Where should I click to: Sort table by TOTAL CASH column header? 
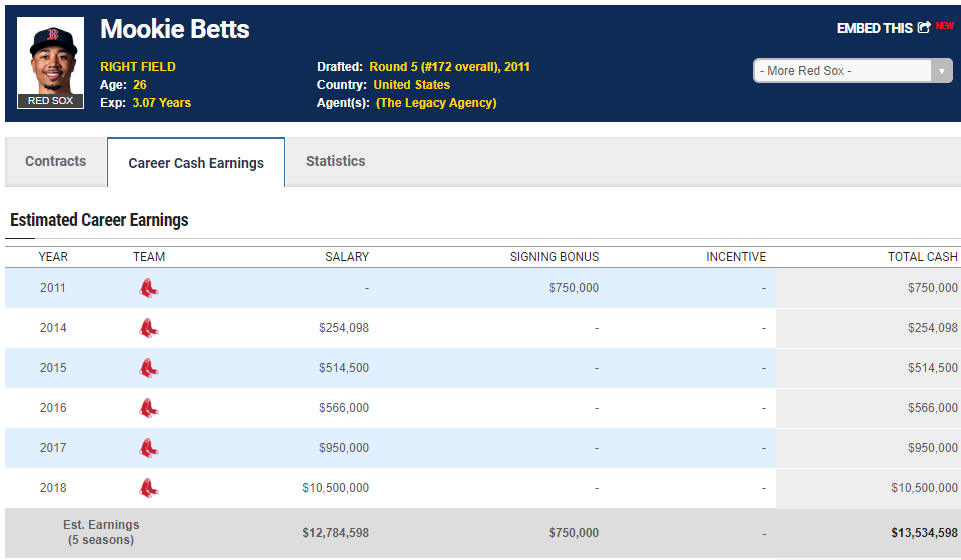922,257
